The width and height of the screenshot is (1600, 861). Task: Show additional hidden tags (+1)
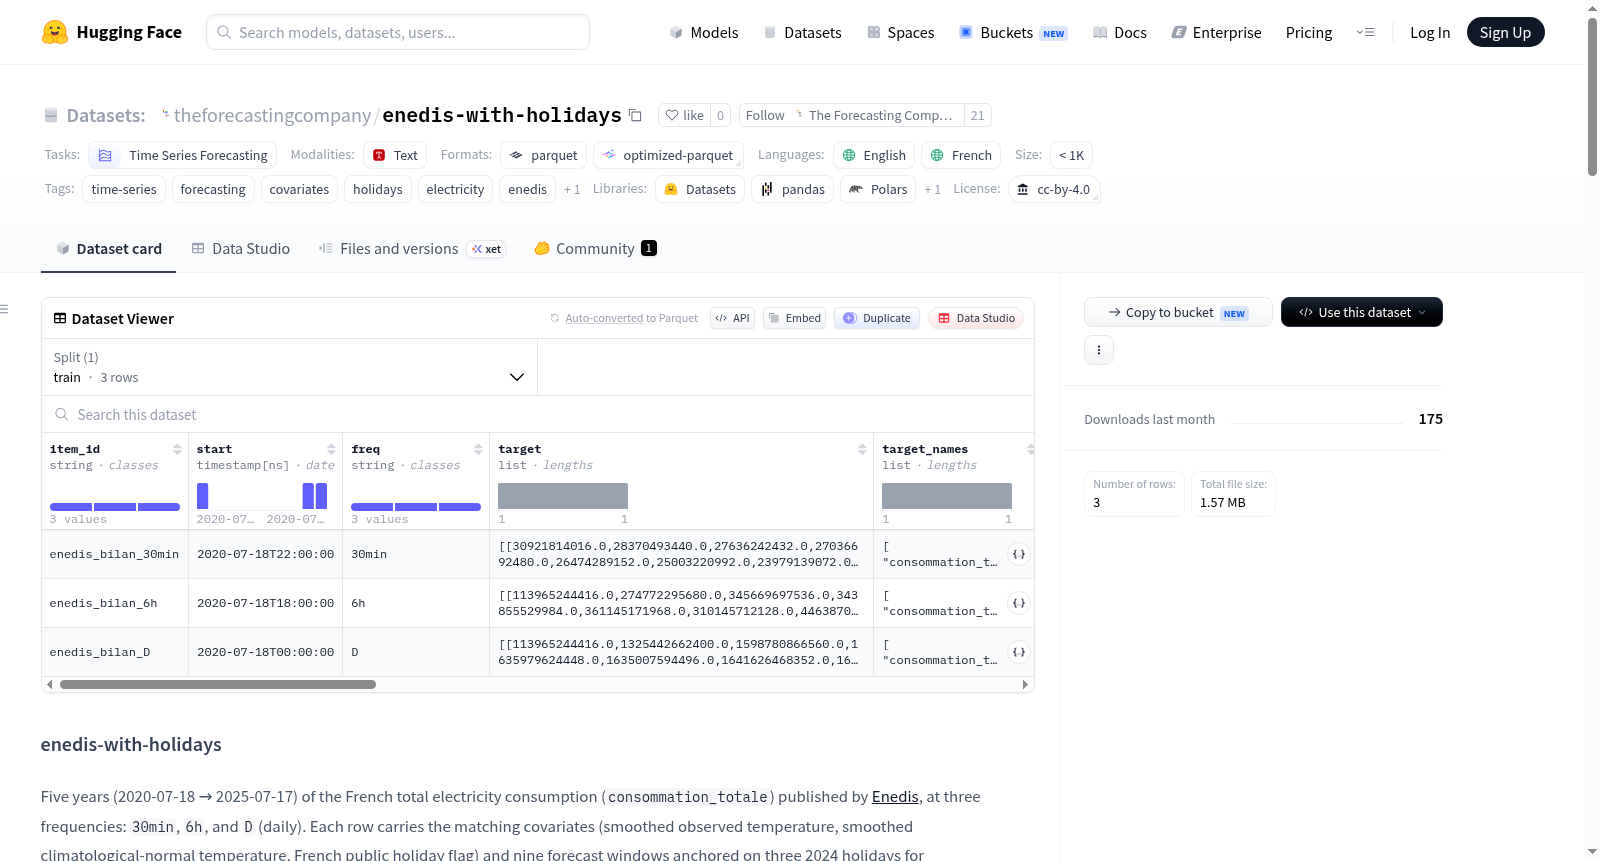[572, 189]
